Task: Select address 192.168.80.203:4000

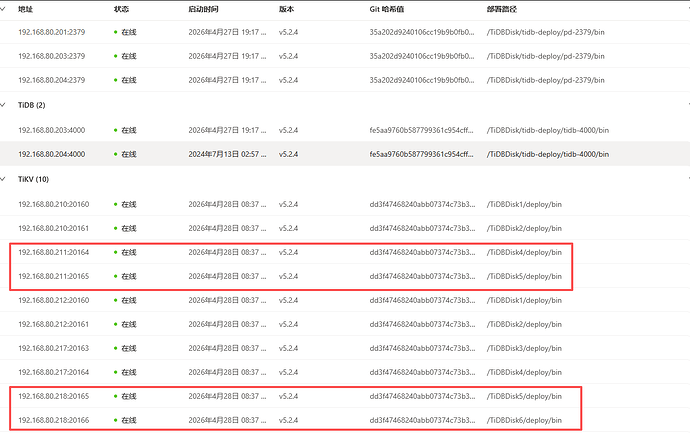Action: tap(51, 130)
